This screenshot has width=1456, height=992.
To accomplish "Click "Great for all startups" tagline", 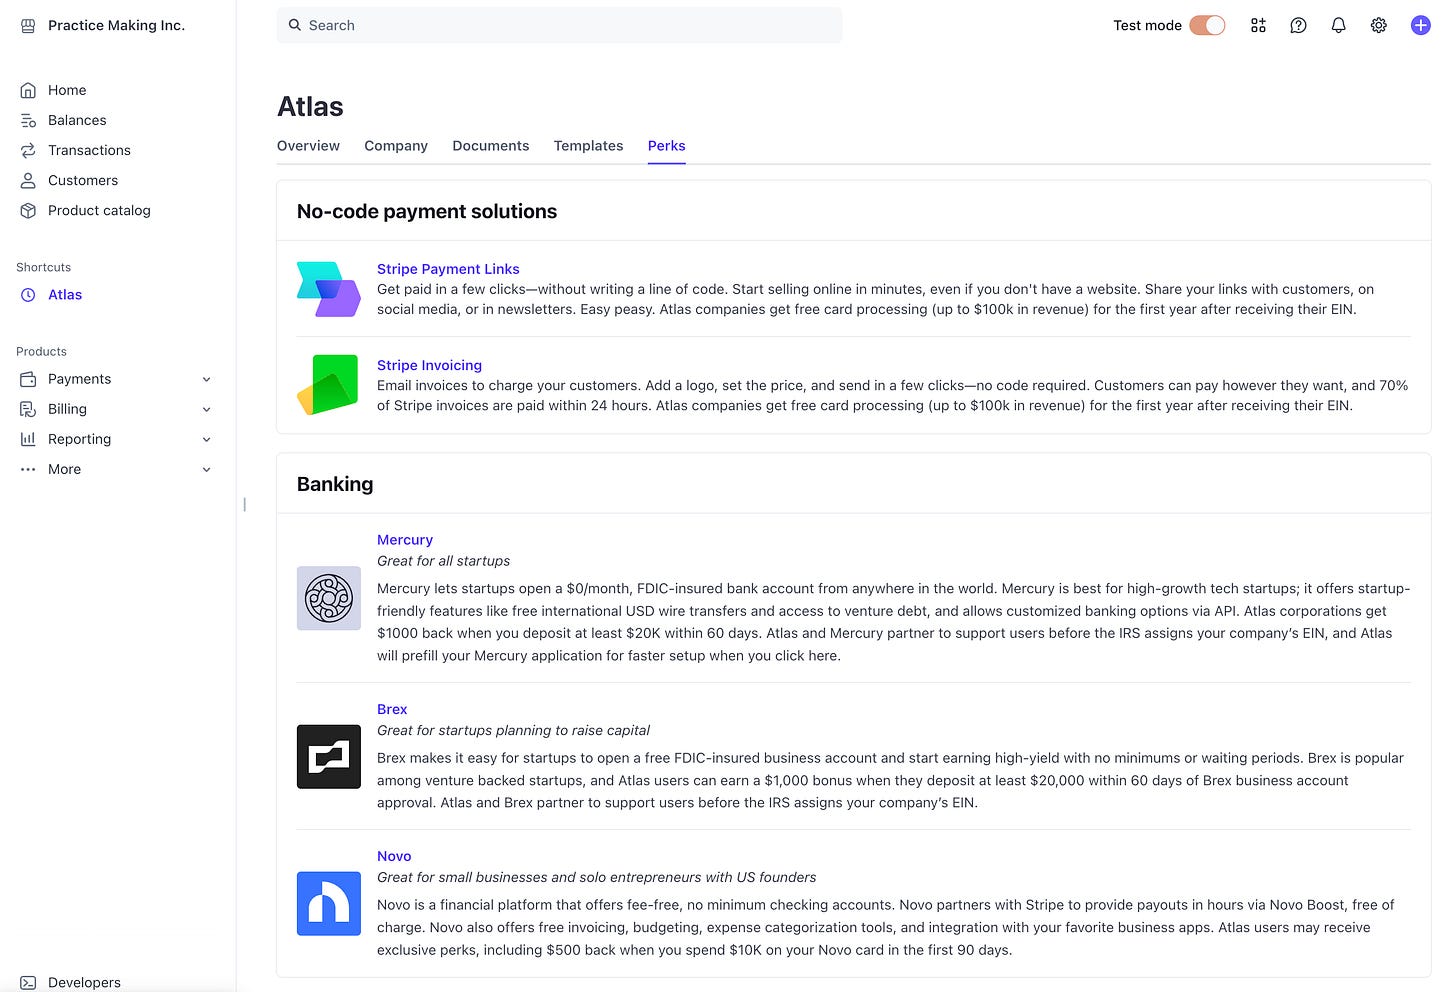I will [x=443, y=561].
